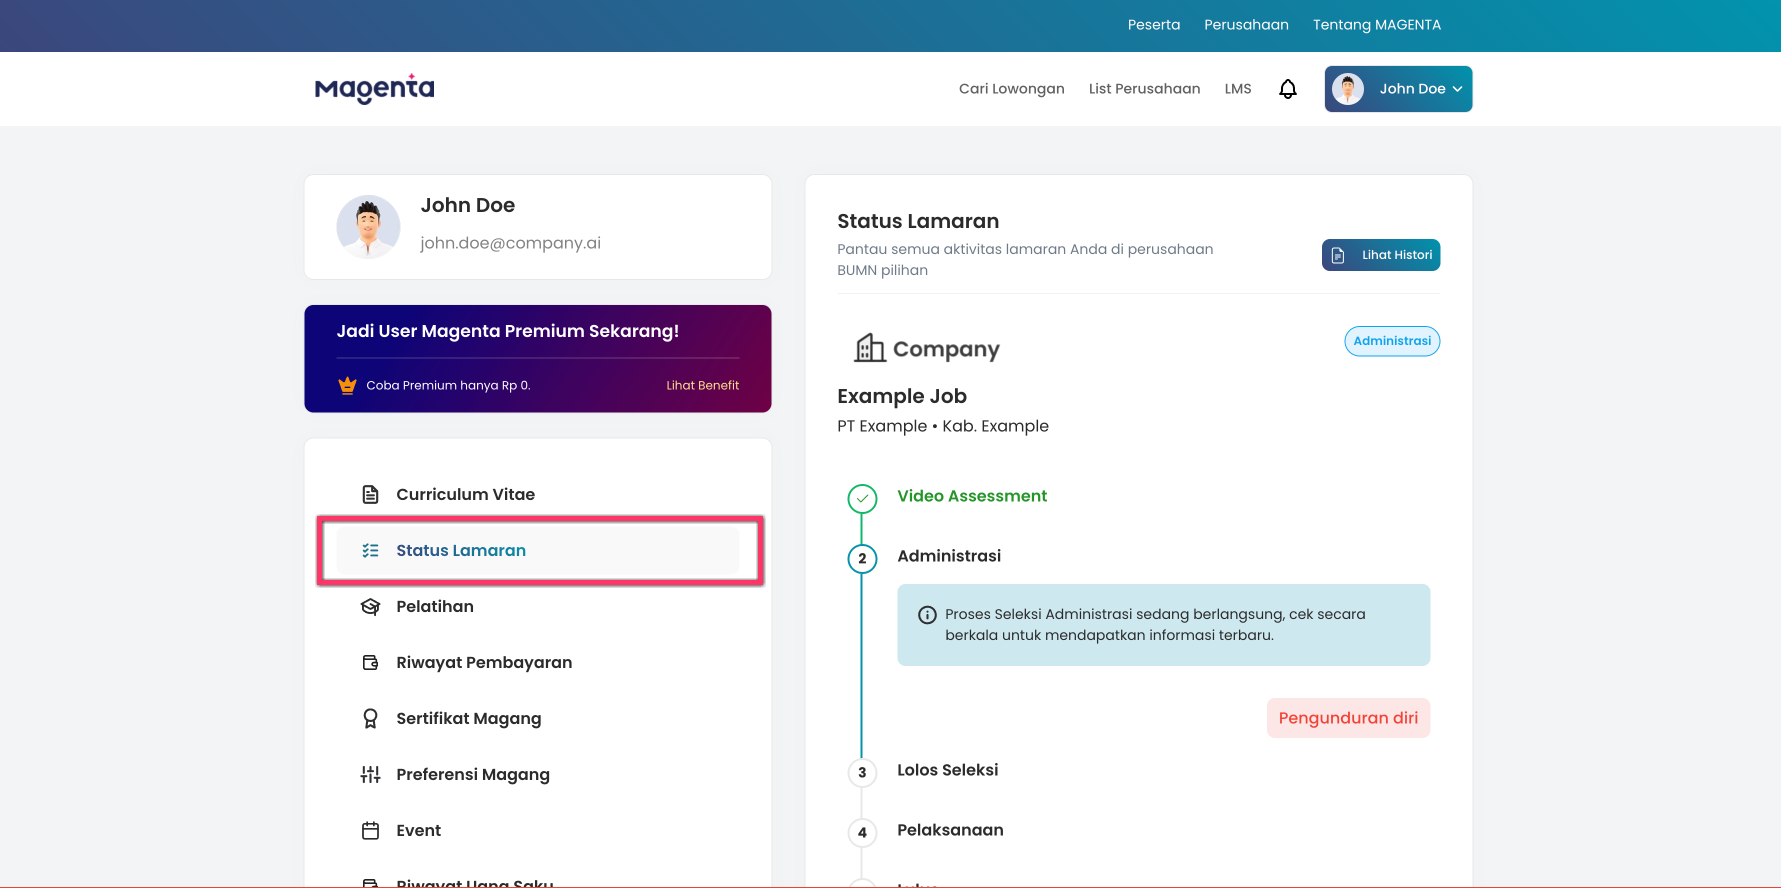Open the Lihat Benefit link

[x=702, y=385]
